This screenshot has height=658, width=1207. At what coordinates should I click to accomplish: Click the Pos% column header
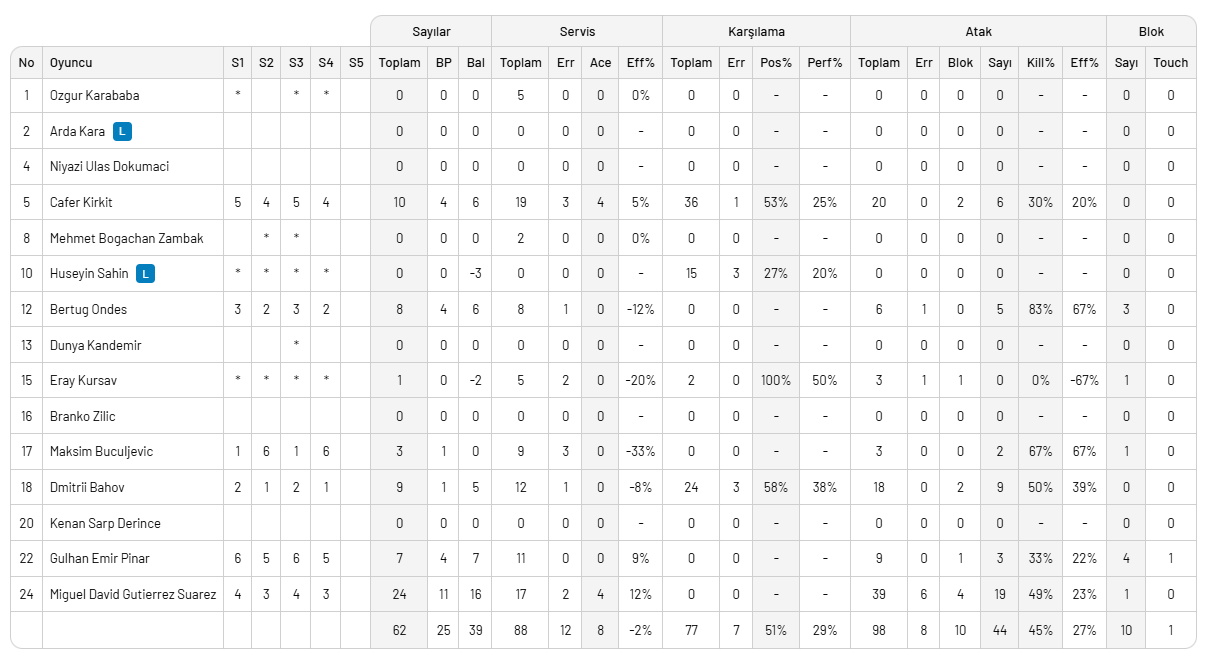click(776, 62)
